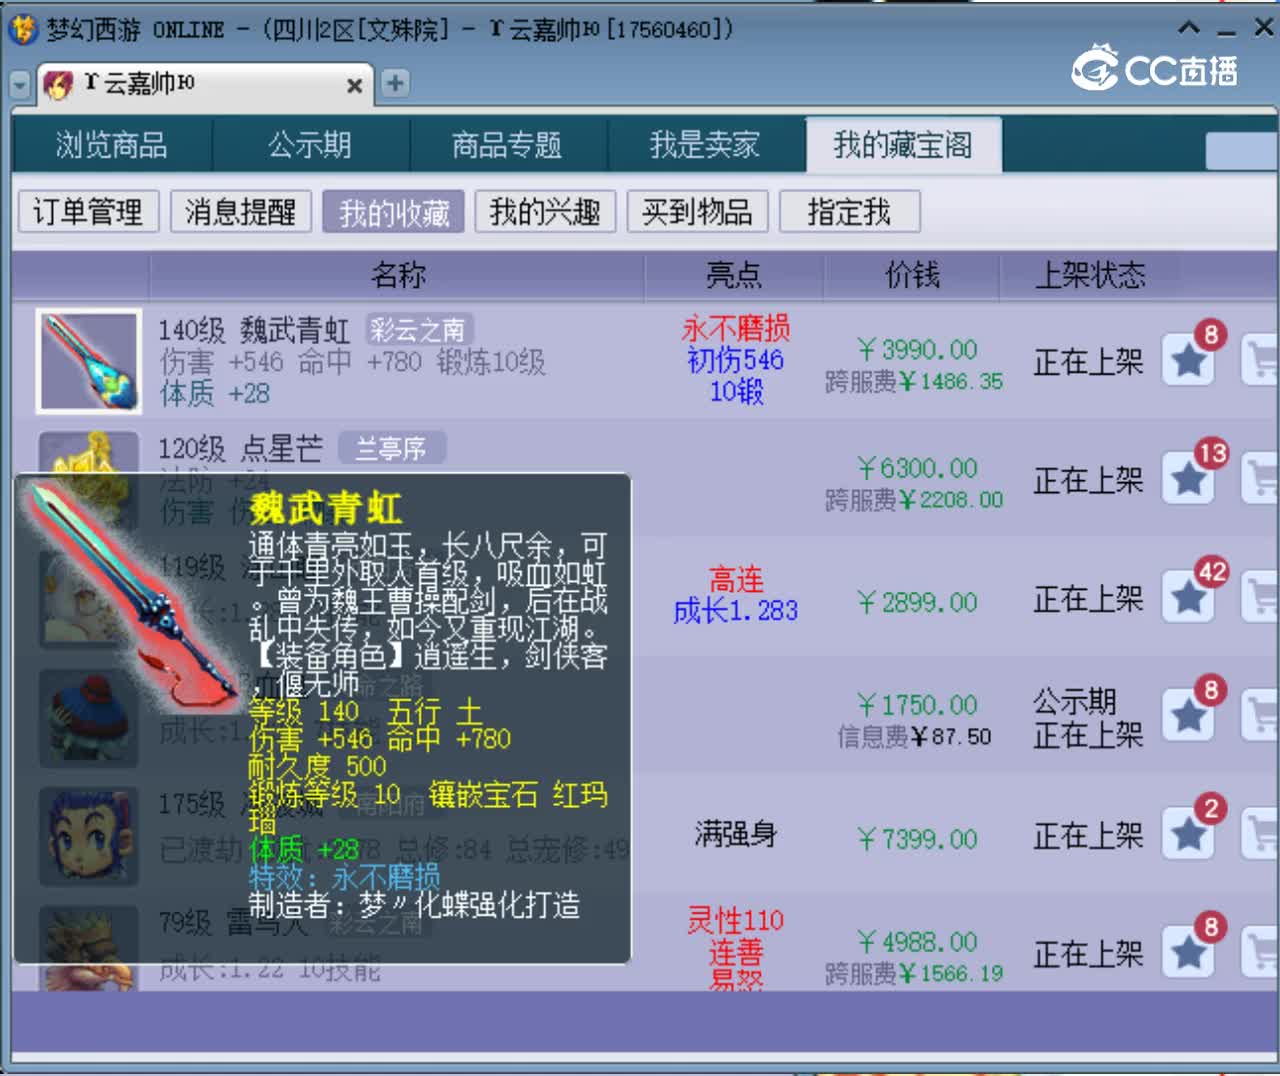
Task: Switch to 商品专题 tab
Action: (x=507, y=145)
